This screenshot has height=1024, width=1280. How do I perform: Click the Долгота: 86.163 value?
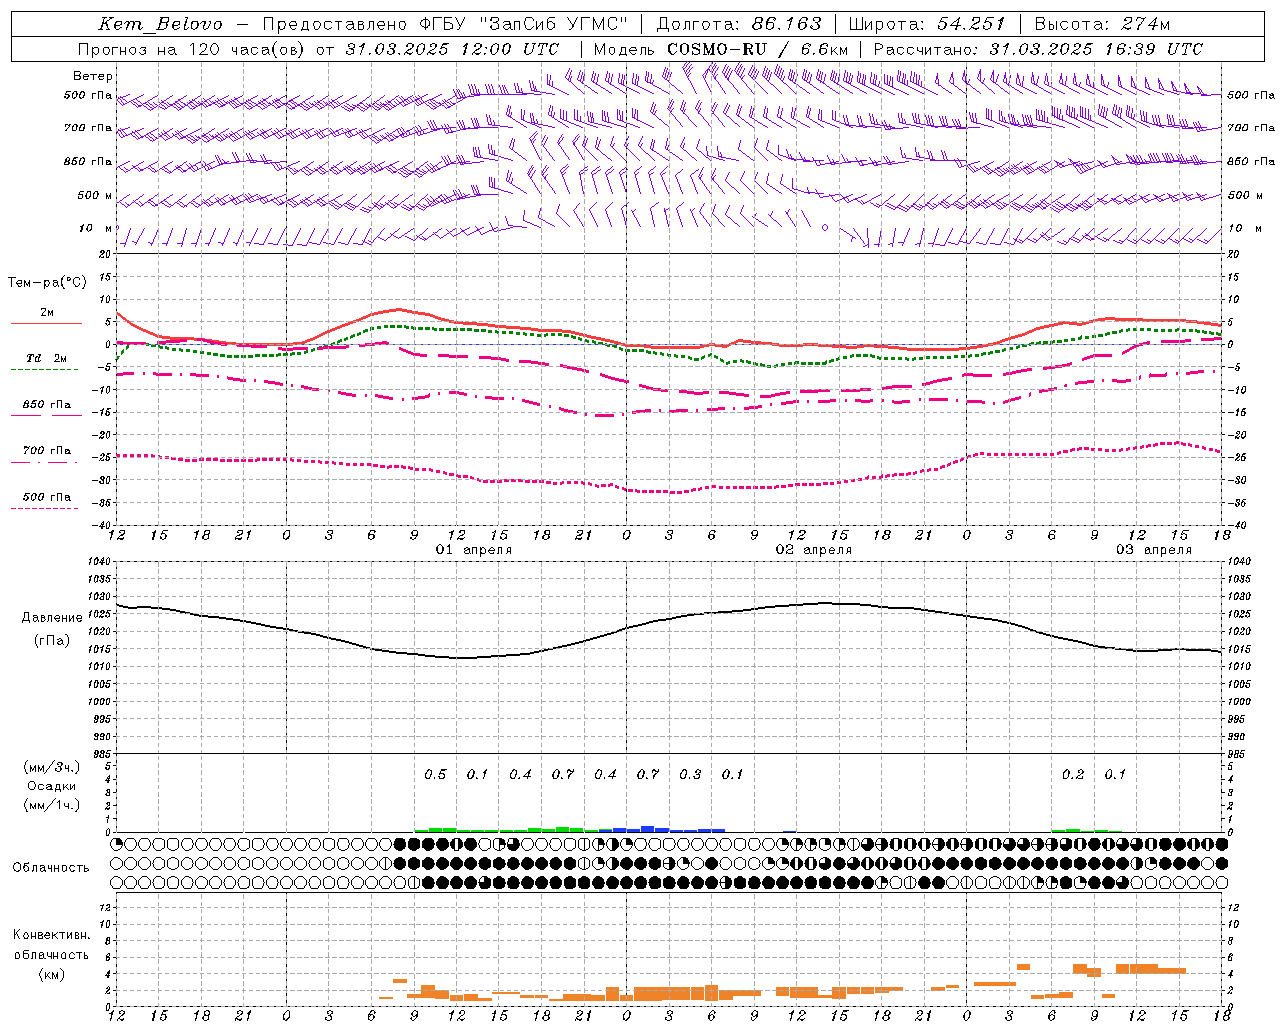click(x=739, y=24)
